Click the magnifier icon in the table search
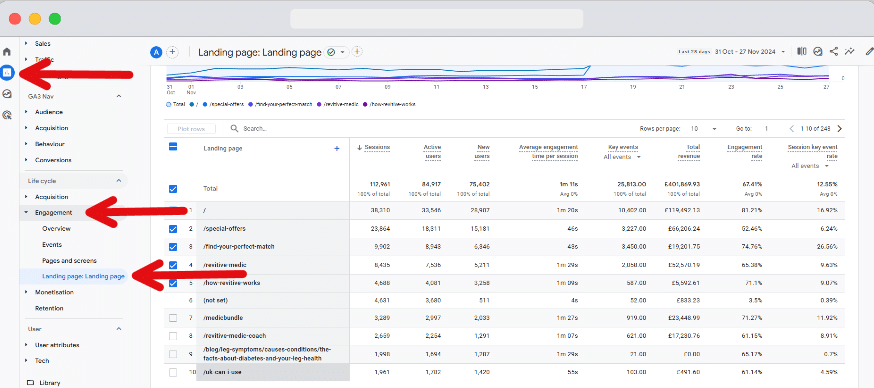Image resolution: width=874 pixels, height=388 pixels. (x=235, y=129)
